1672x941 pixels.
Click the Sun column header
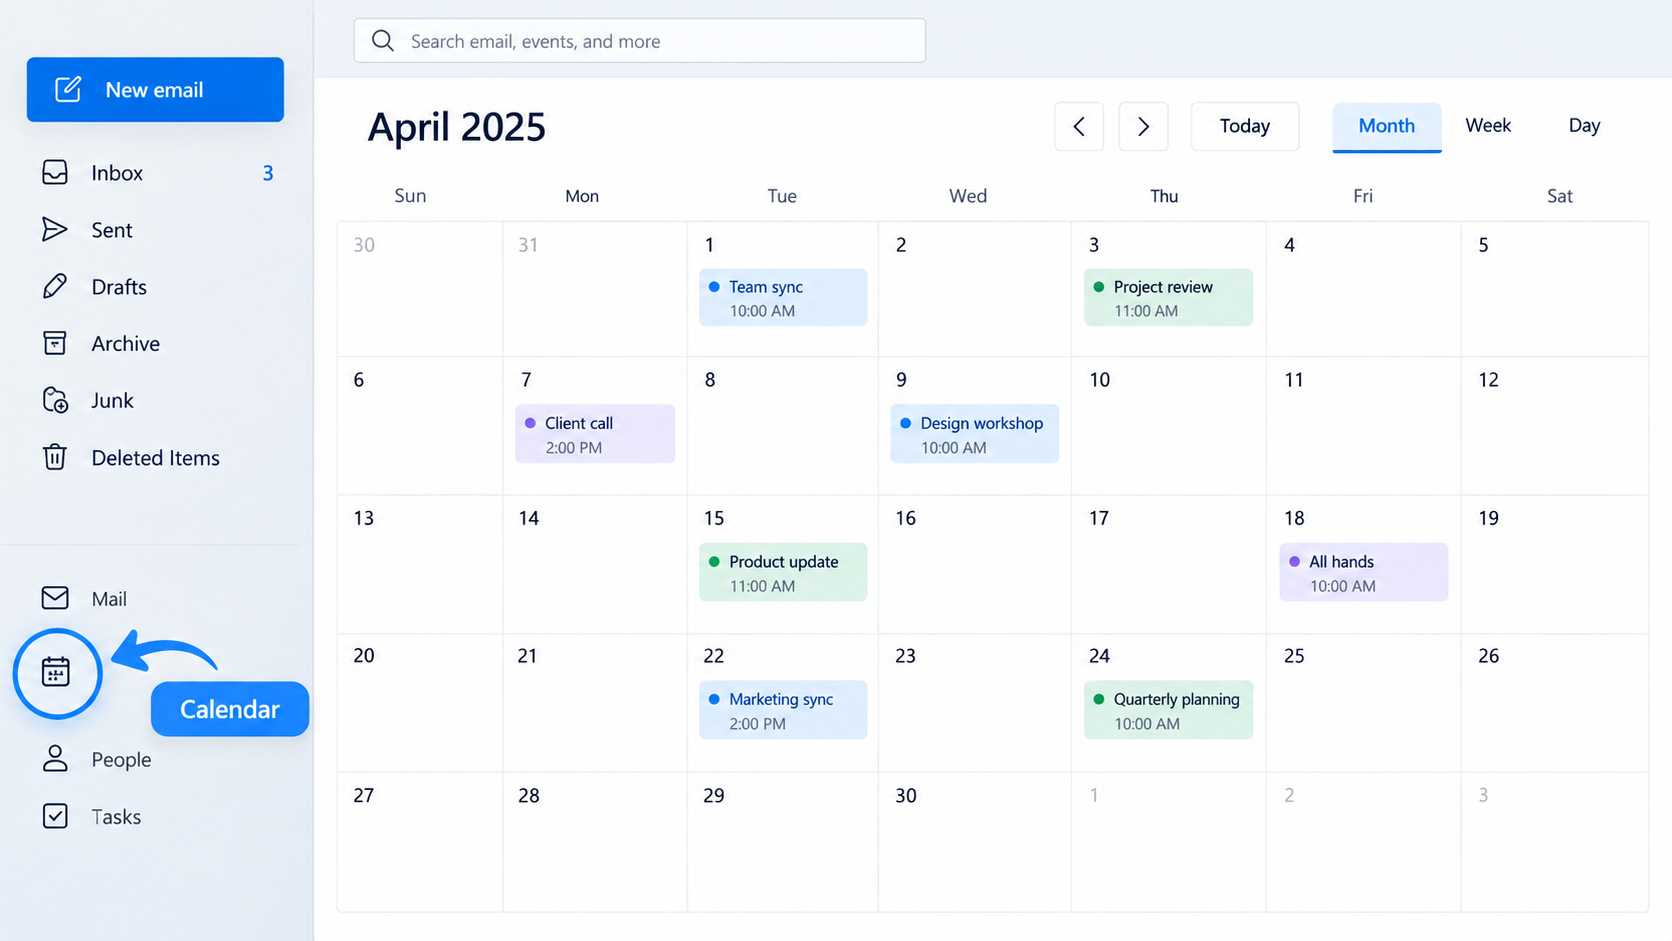(410, 196)
